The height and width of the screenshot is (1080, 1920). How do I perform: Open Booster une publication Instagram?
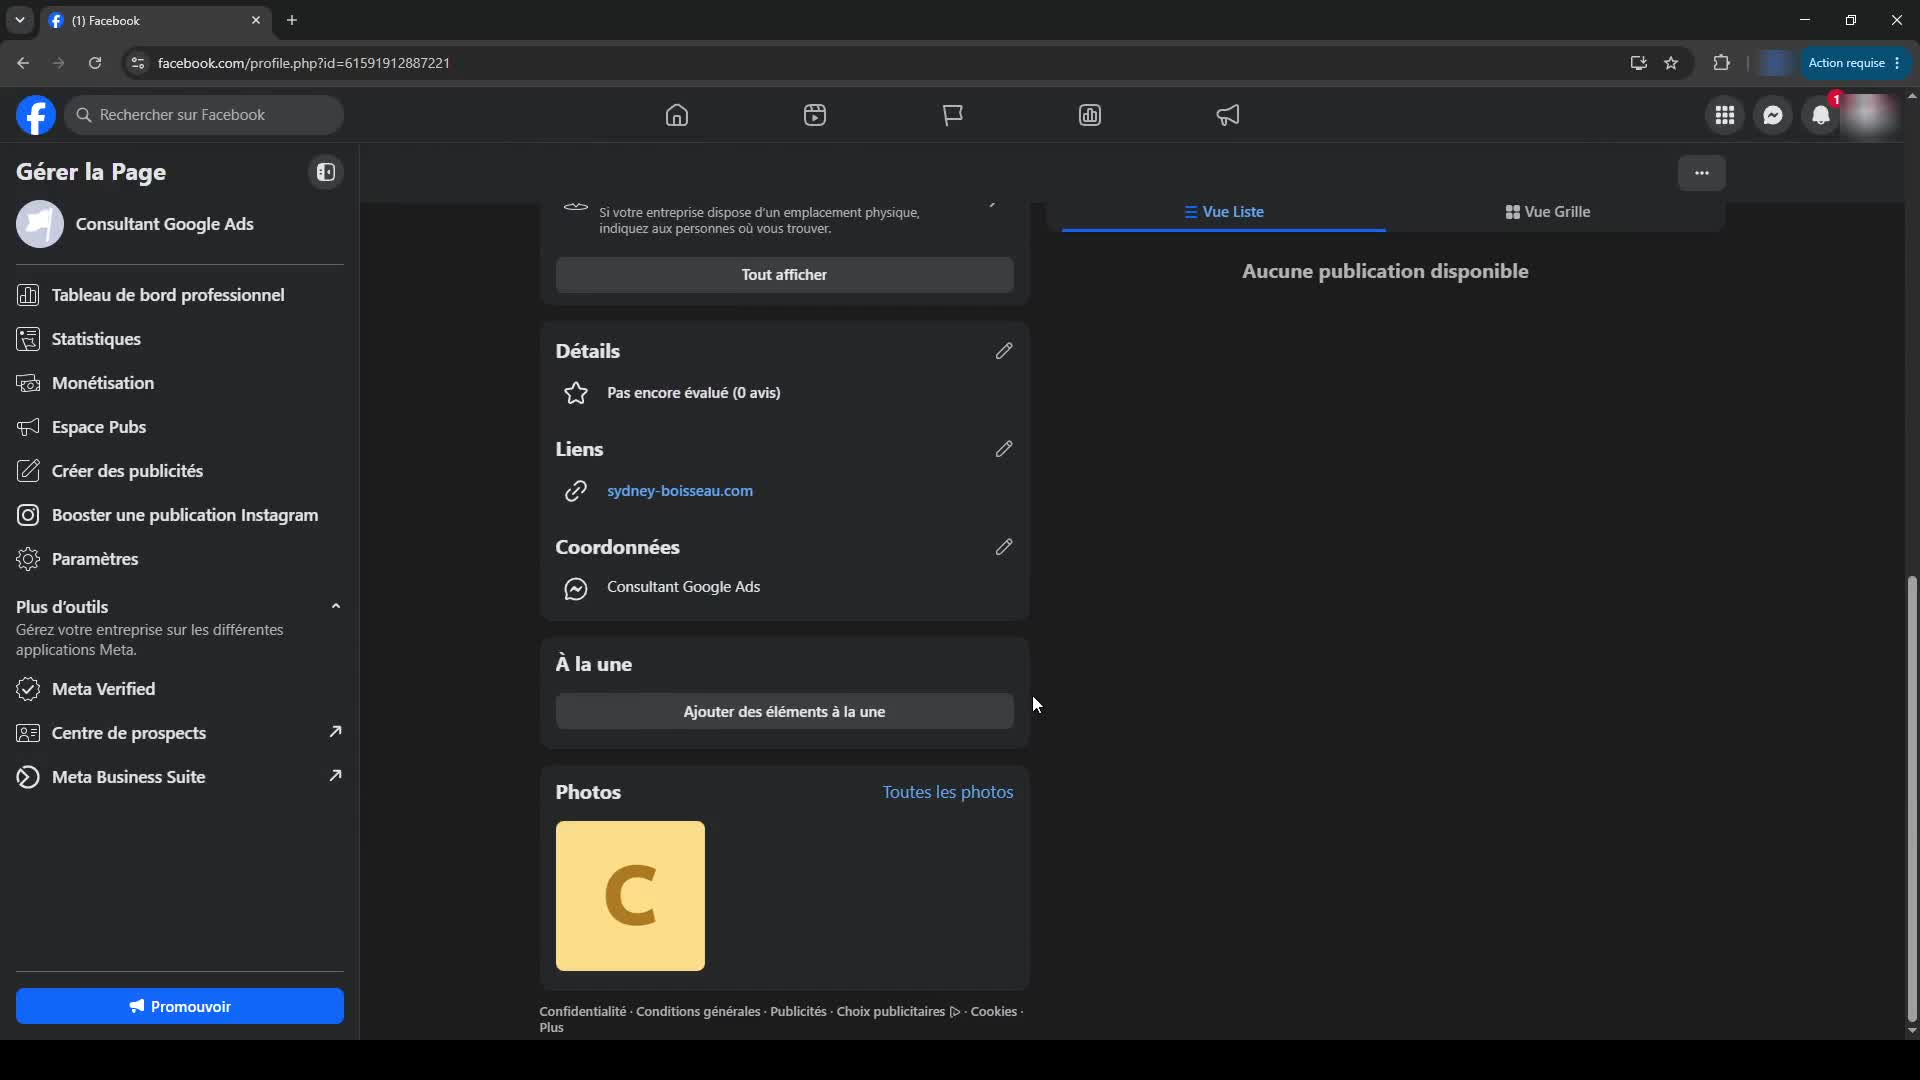click(180, 515)
